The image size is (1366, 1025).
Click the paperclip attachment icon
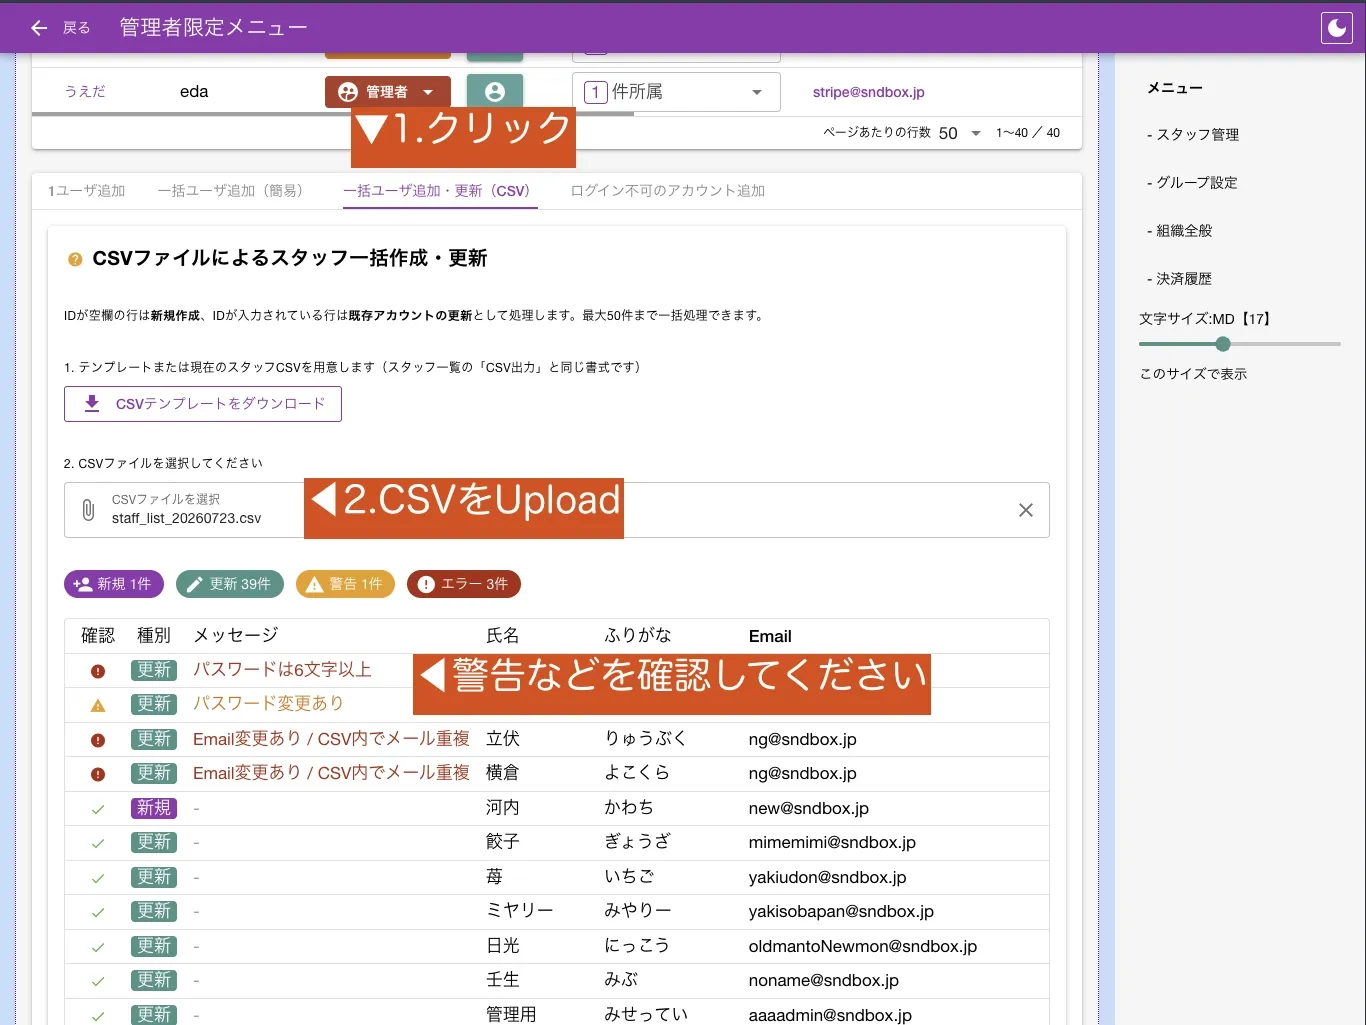pyautogui.click(x=88, y=510)
